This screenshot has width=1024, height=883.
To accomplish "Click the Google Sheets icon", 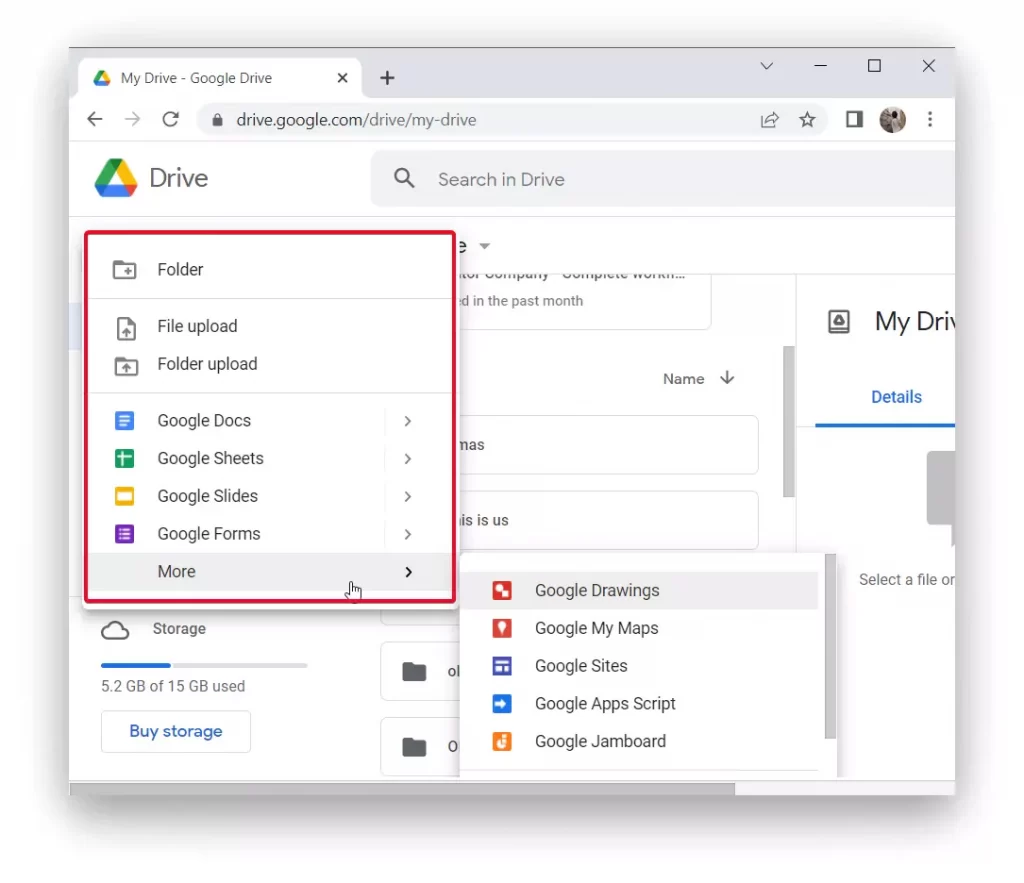I will point(124,458).
